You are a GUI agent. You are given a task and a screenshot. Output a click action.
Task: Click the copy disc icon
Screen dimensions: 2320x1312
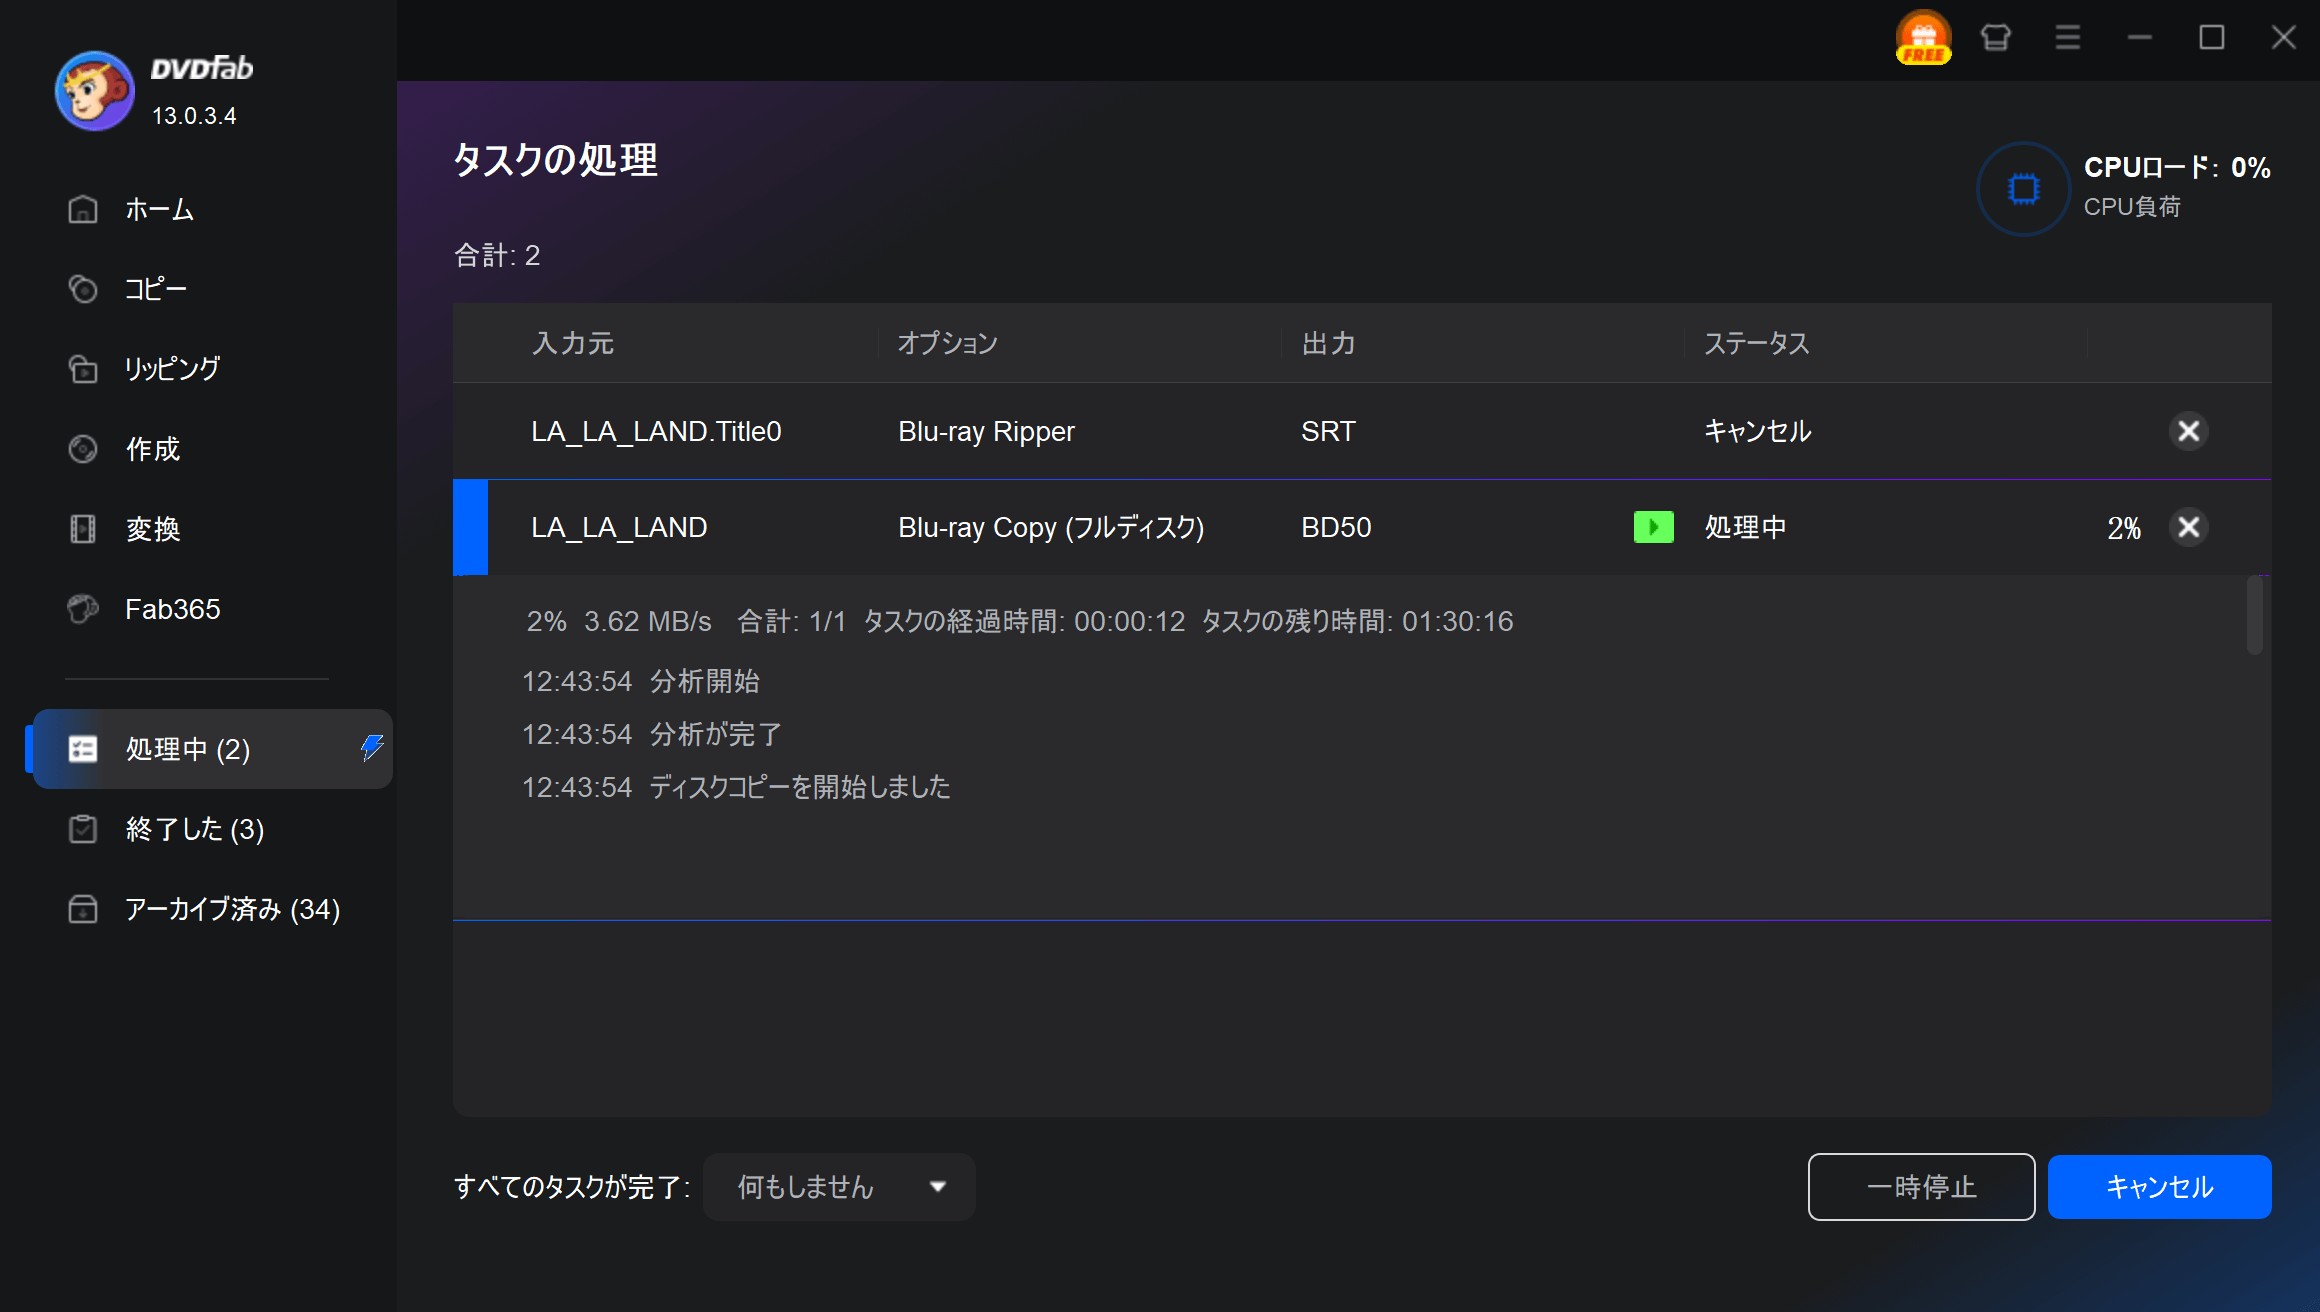(83, 289)
